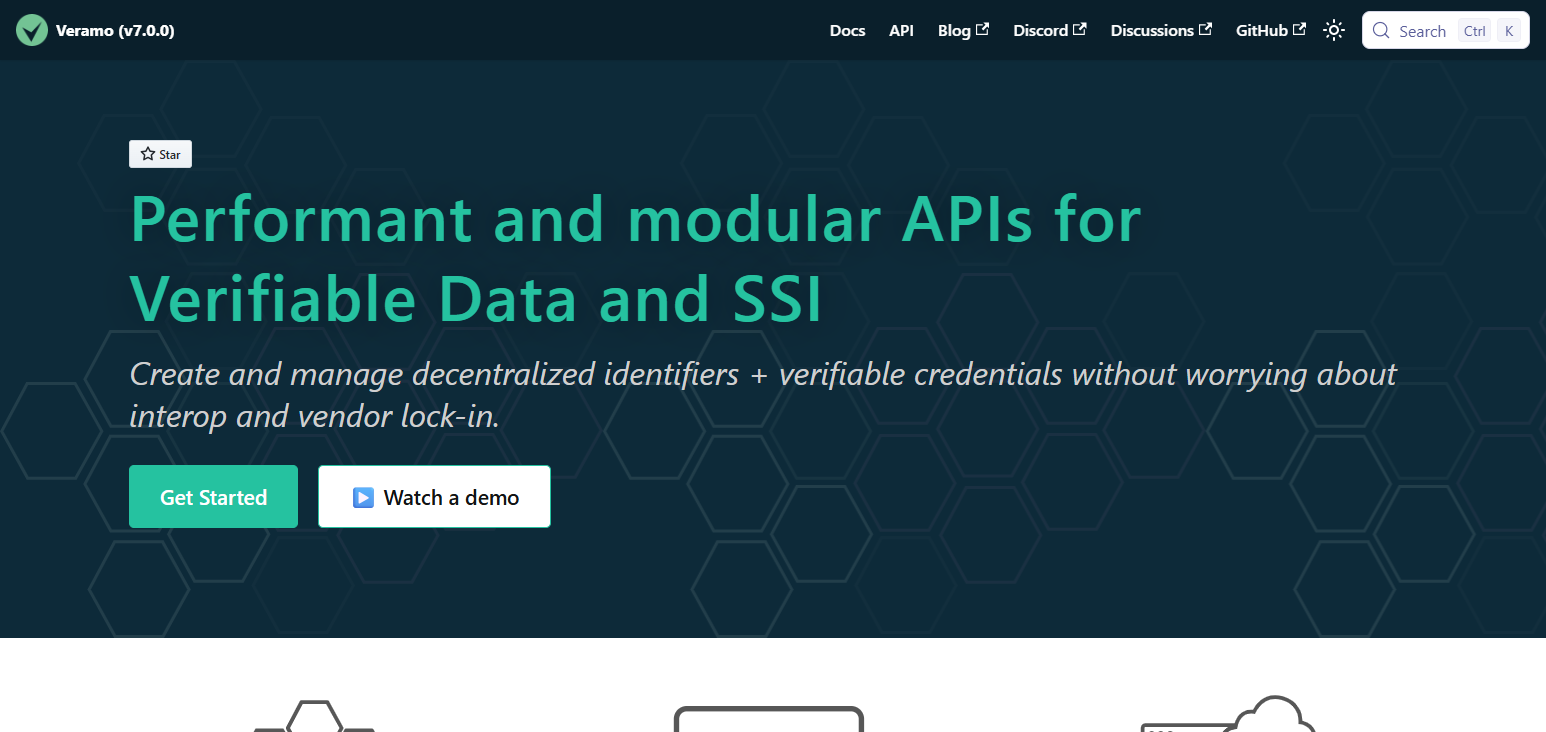Open the Docs navigation item
Image resolution: width=1546 pixels, height=732 pixels.
click(847, 30)
